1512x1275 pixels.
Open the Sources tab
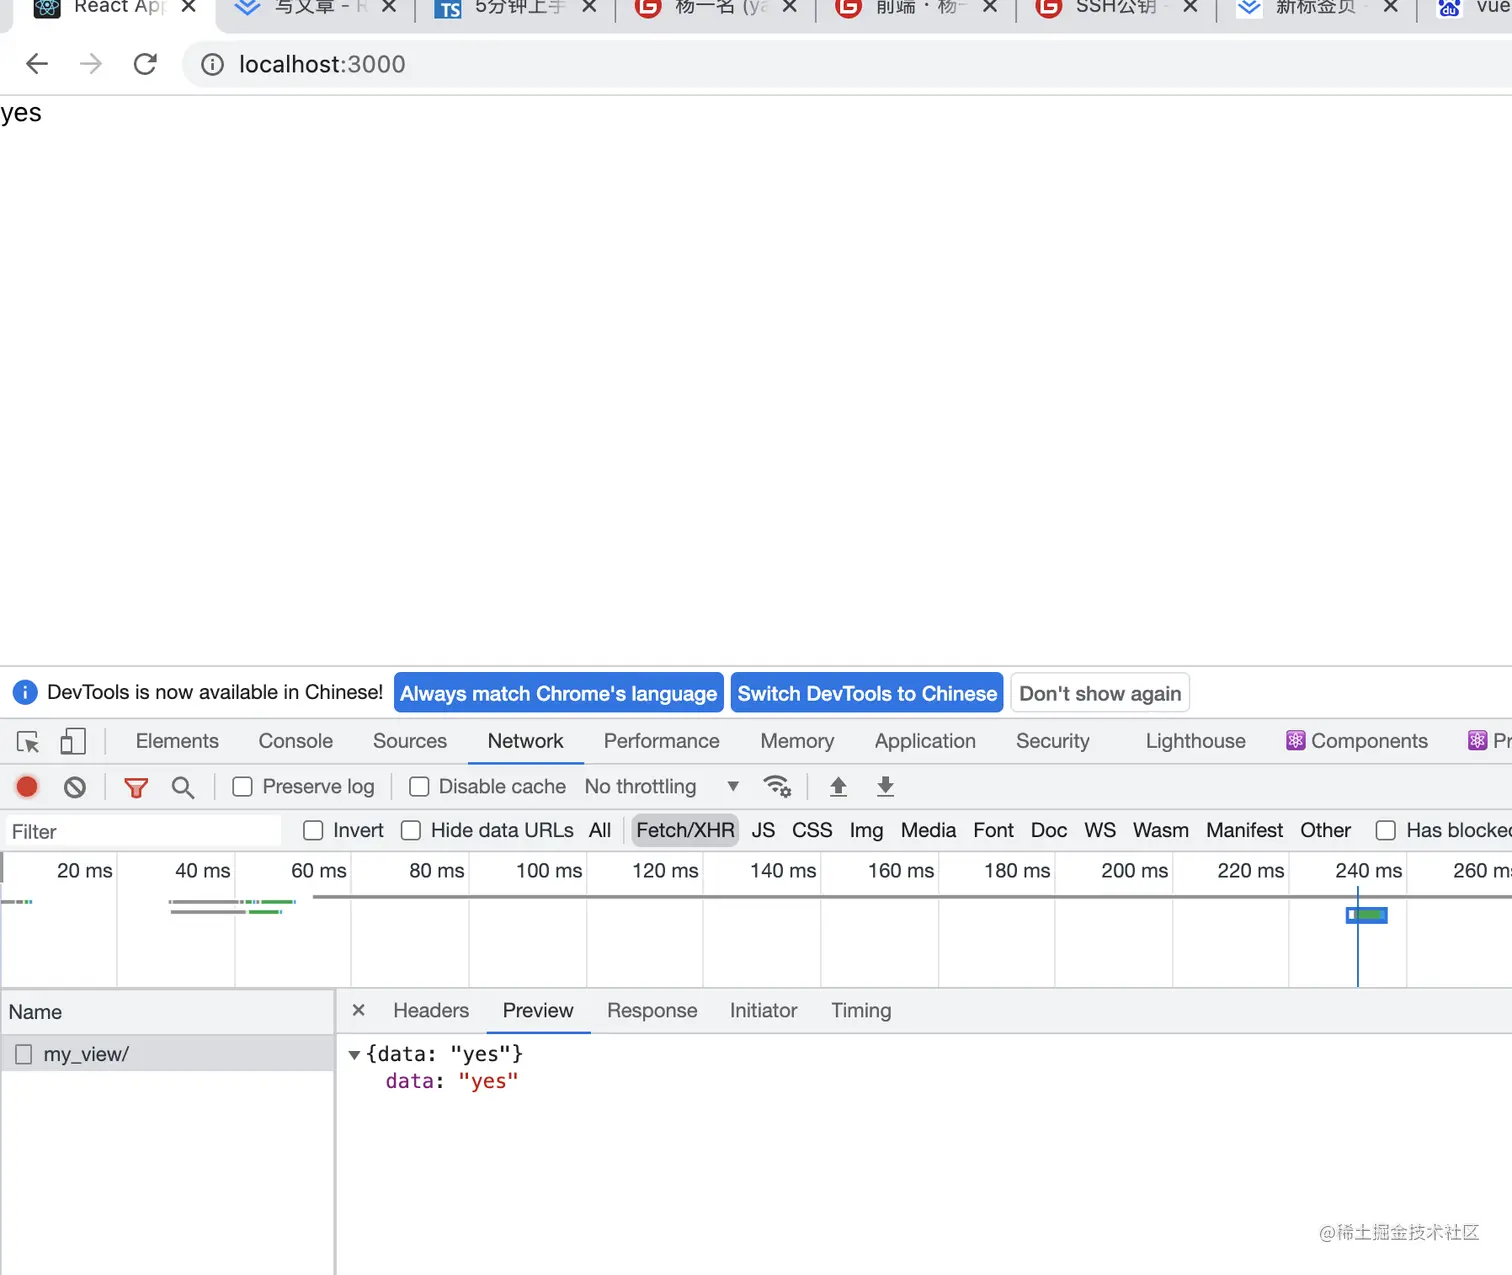(410, 742)
